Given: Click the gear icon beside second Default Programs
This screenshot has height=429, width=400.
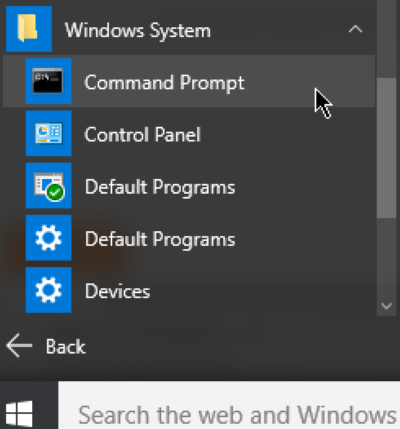Looking at the screenshot, I should pyautogui.click(x=49, y=238).
